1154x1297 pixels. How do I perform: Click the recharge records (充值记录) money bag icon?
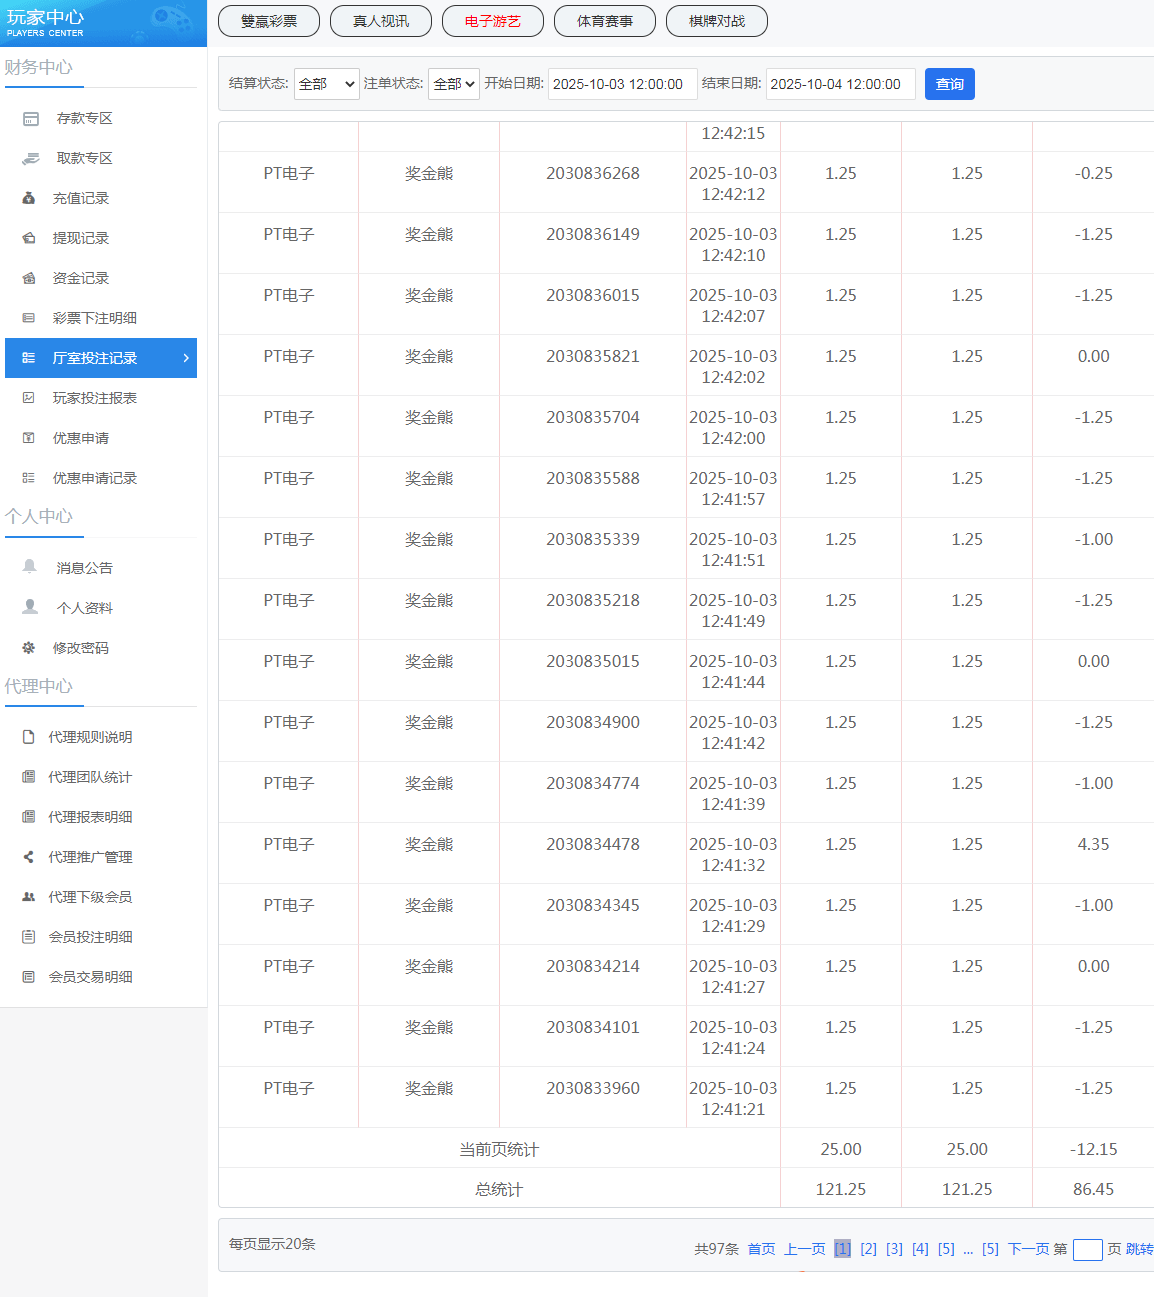(x=29, y=198)
